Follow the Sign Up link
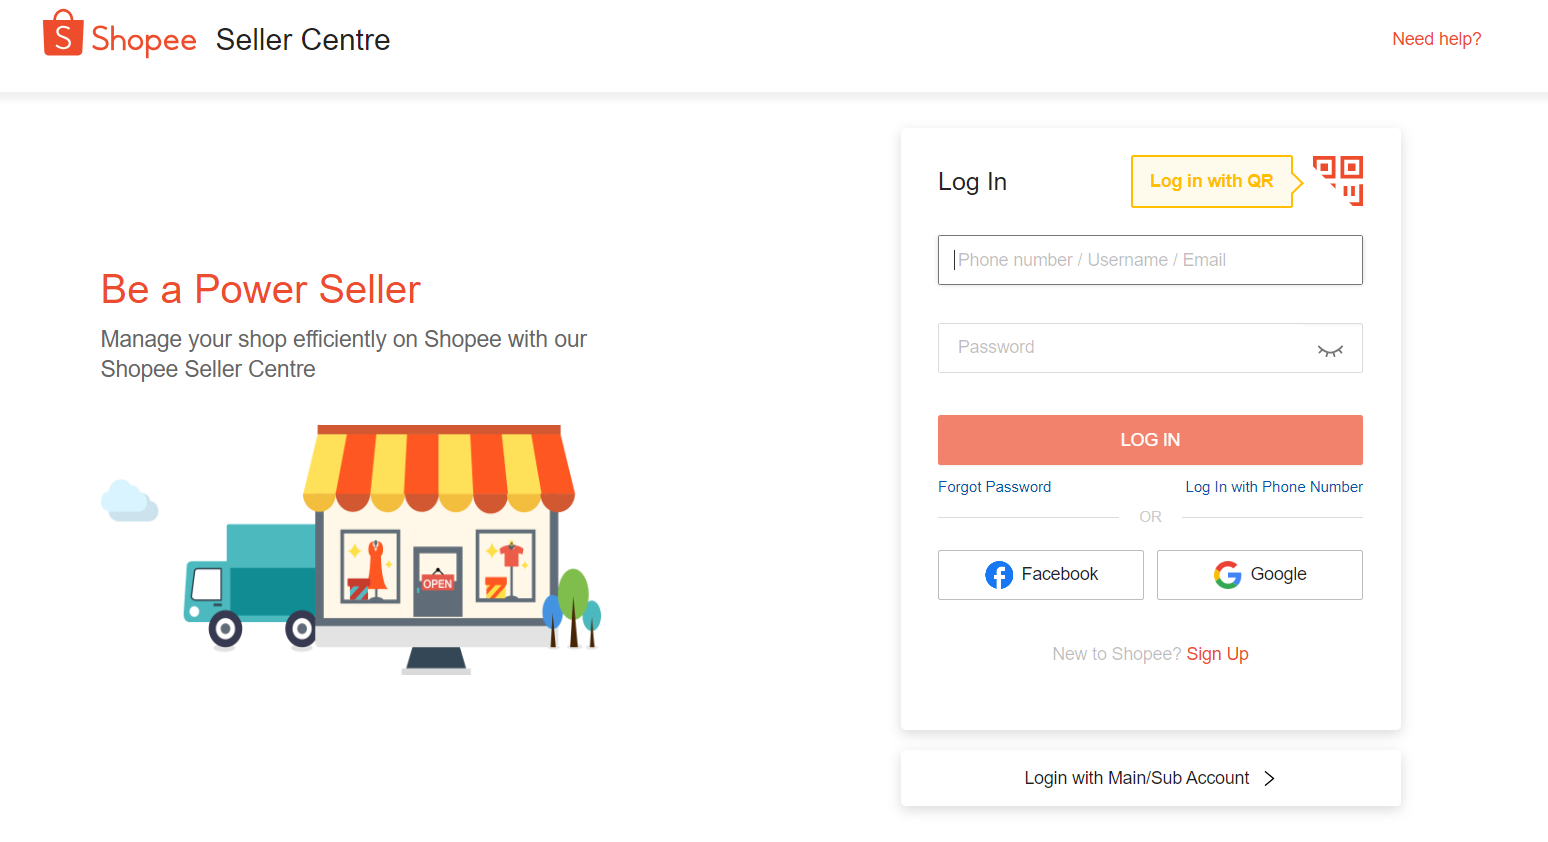The width and height of the screenshot is (1548, 842). pyautogui.click(x=1217, y=654)
